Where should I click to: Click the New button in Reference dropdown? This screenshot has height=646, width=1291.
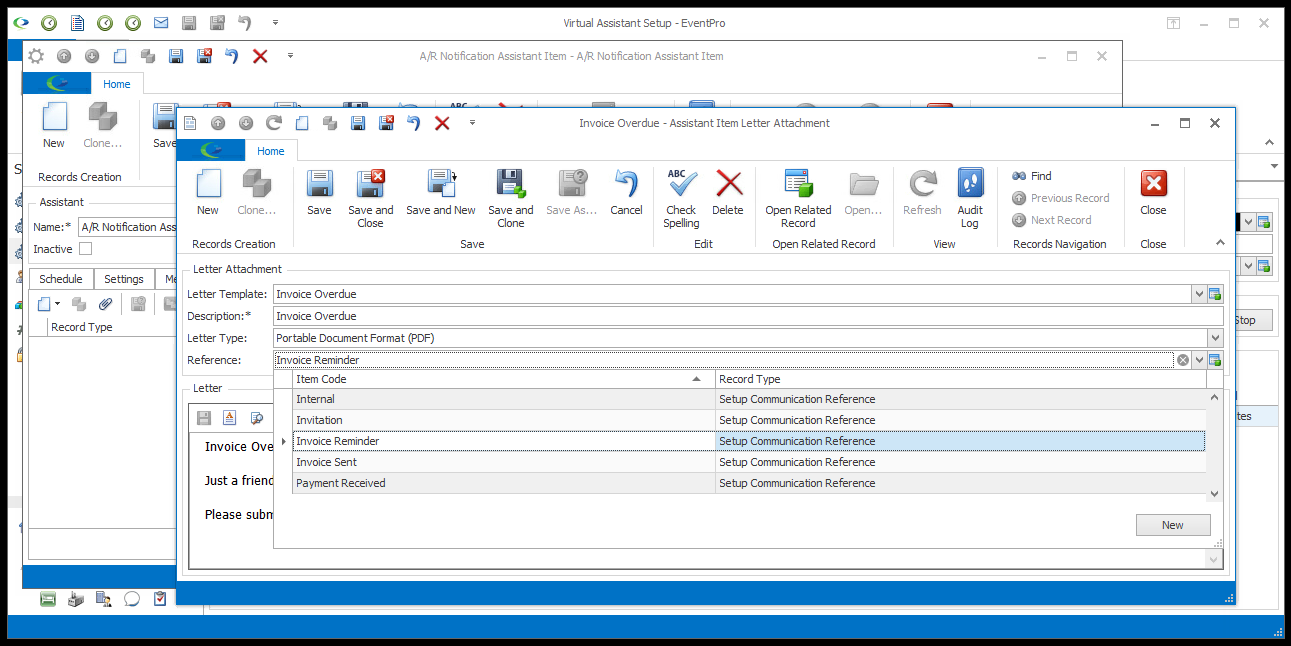click(1173, 525)
